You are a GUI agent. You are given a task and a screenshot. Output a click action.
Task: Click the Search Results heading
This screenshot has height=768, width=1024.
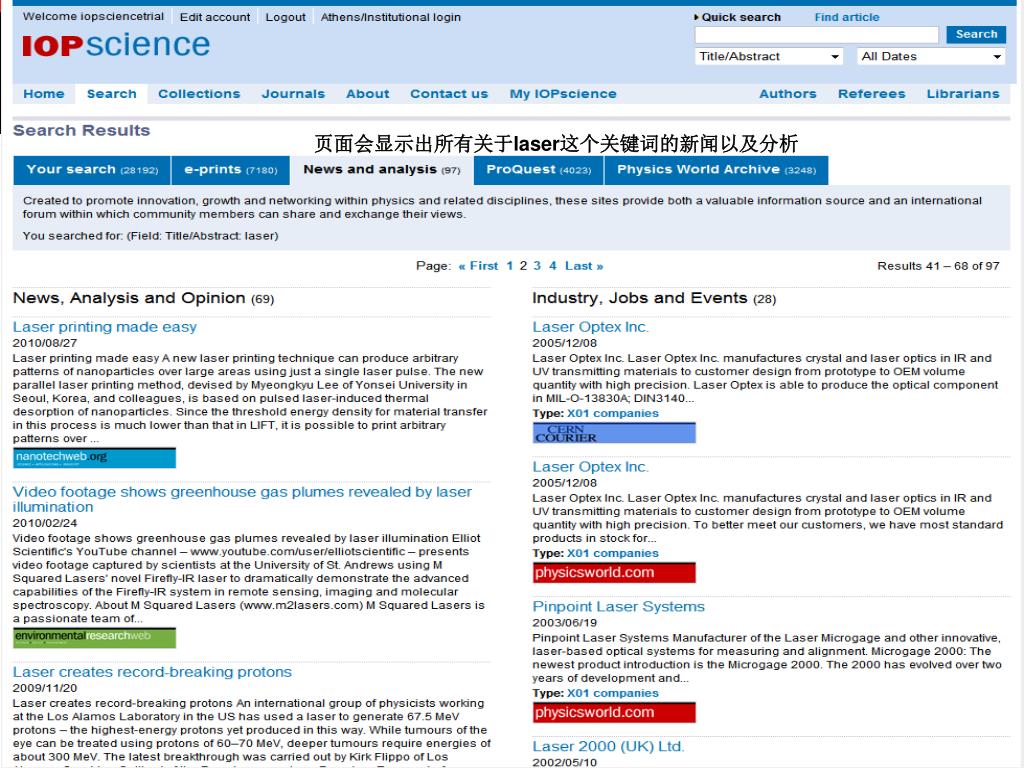[x=82, y=131]
